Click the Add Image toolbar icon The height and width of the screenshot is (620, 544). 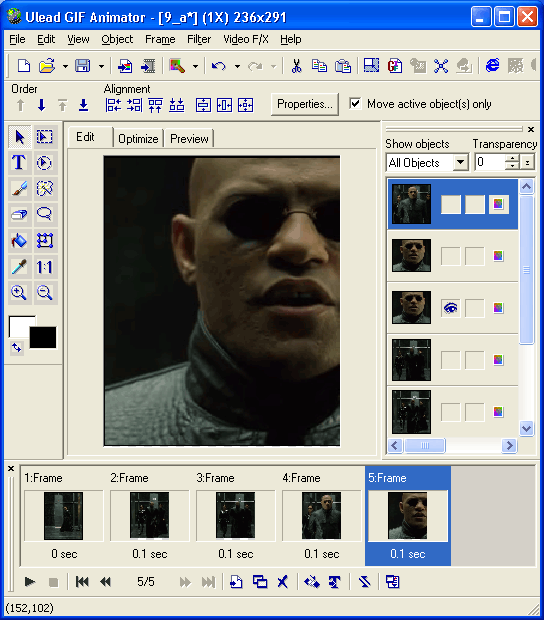coord(125,66)
